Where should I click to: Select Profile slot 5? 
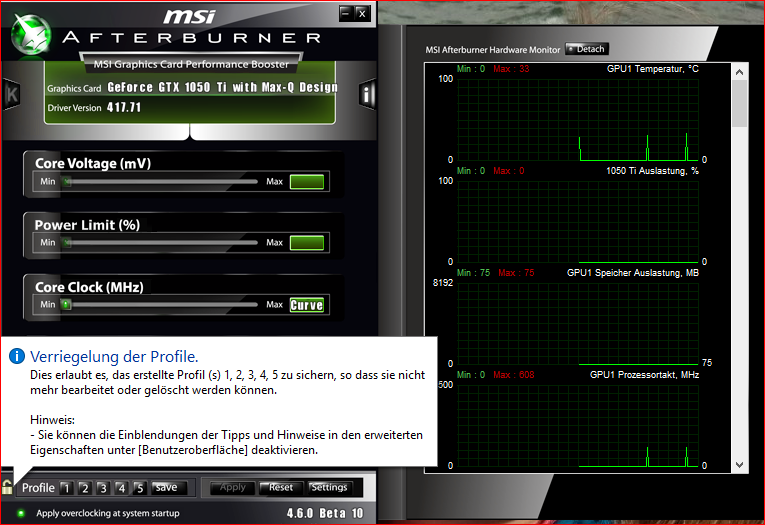140,488
